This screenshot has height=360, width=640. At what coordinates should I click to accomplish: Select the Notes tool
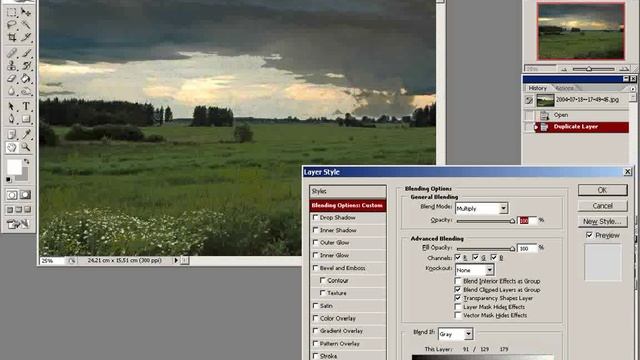(12, 134)
